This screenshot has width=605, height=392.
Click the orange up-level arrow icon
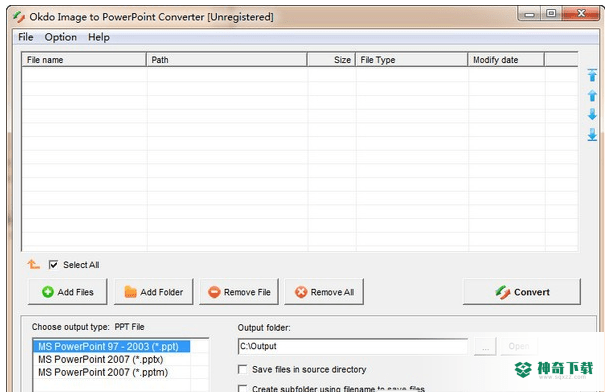point(34,265)
